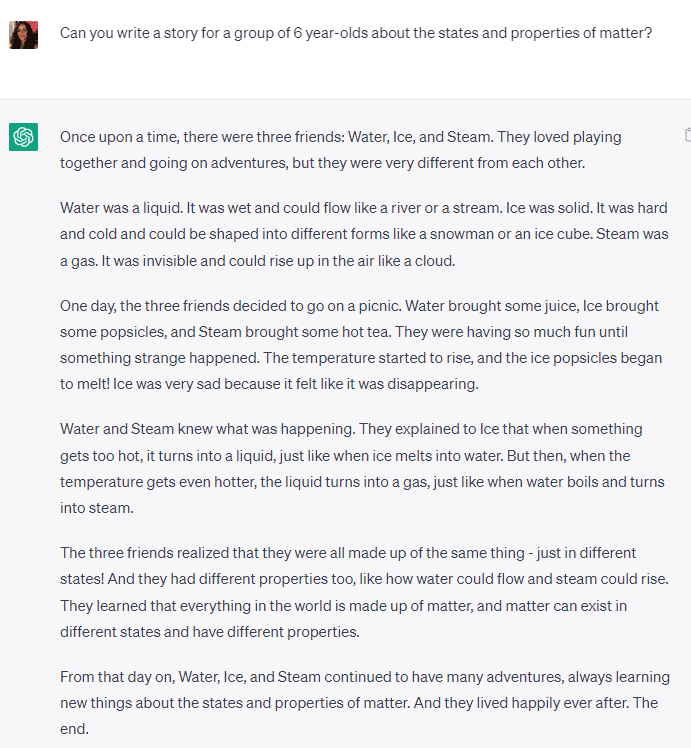This screenshot has height=748, width=691.
Task: Click the words "into steam." ending the paragraph
Action: pyautogui.click(x=96, y=508)
